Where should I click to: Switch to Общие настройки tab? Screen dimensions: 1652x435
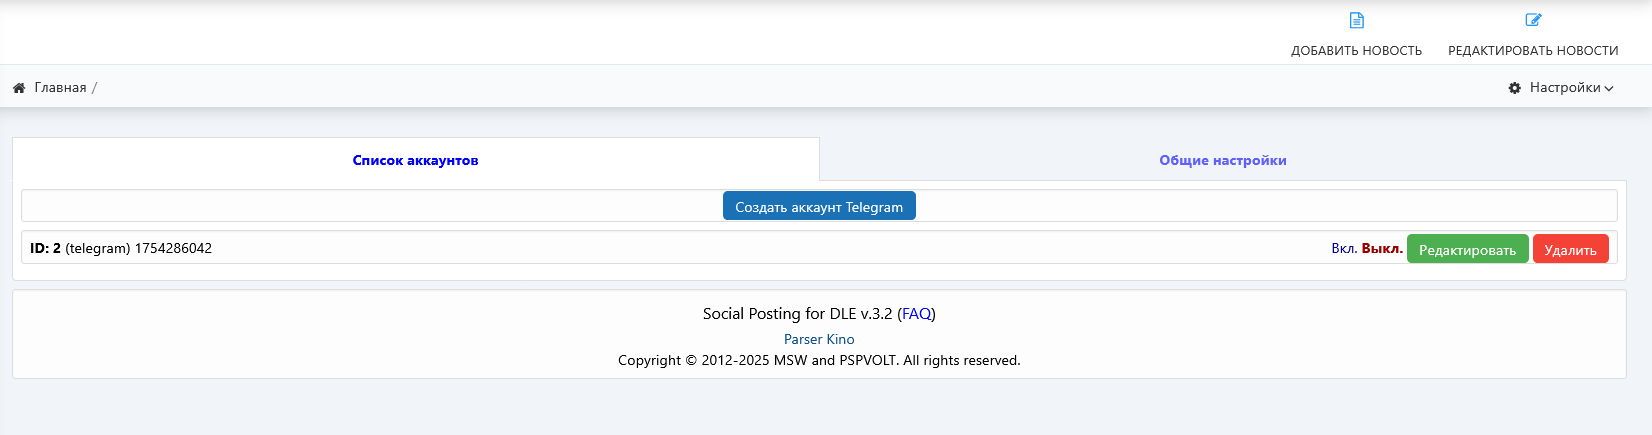click(1223, 160)
